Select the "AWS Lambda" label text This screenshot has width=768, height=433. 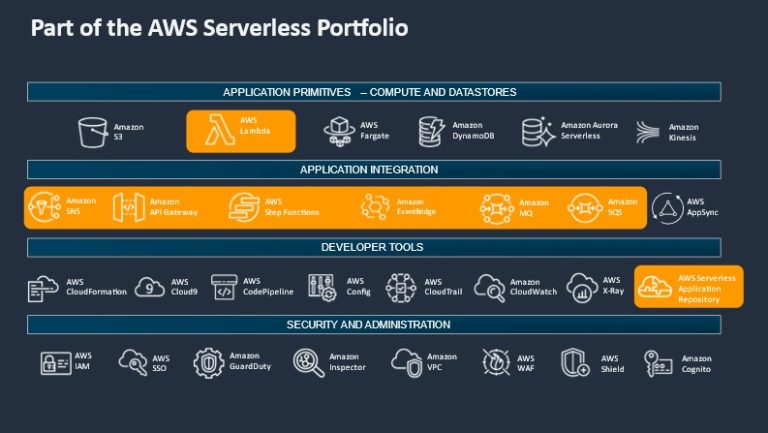pos(255,126)
